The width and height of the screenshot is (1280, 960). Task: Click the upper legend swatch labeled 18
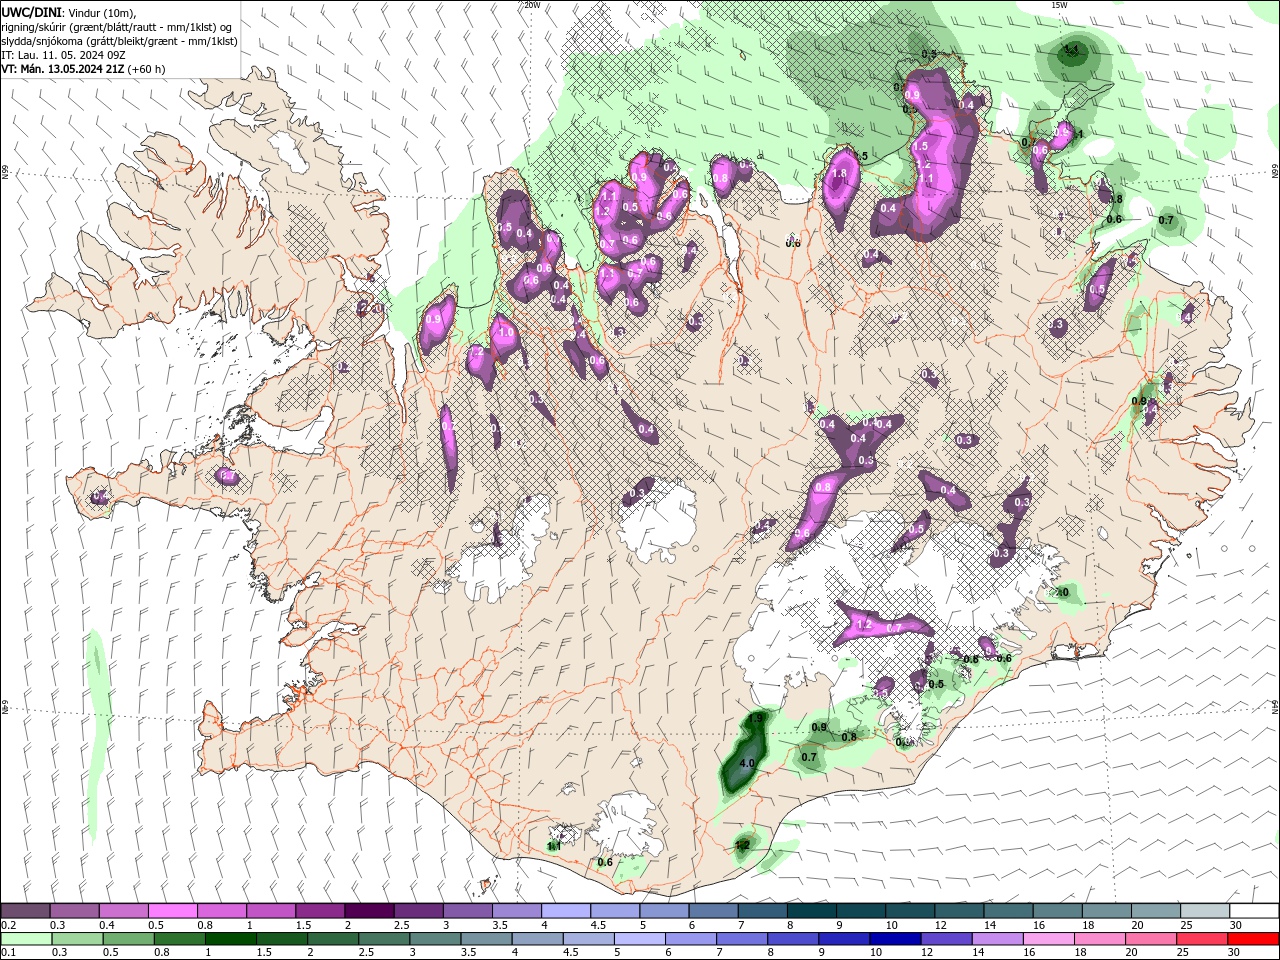(x=1106, y=911)
